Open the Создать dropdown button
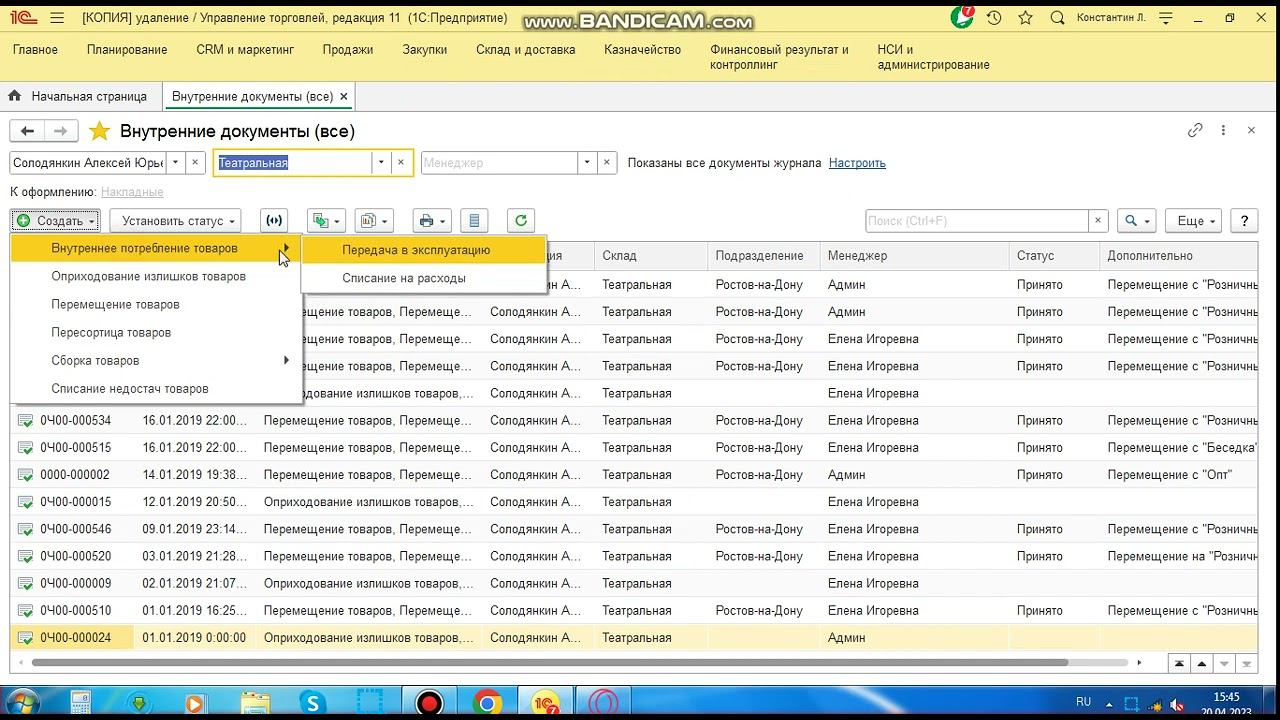1280x720 pixels. (55, 221)
